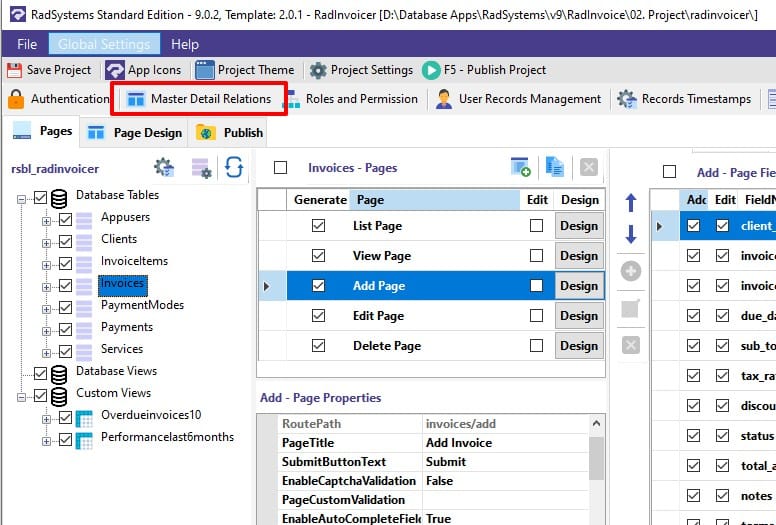This screenshot has width=776, height=525.
Task: Toggle Clients table checkbox
Action: coord(65,241)
